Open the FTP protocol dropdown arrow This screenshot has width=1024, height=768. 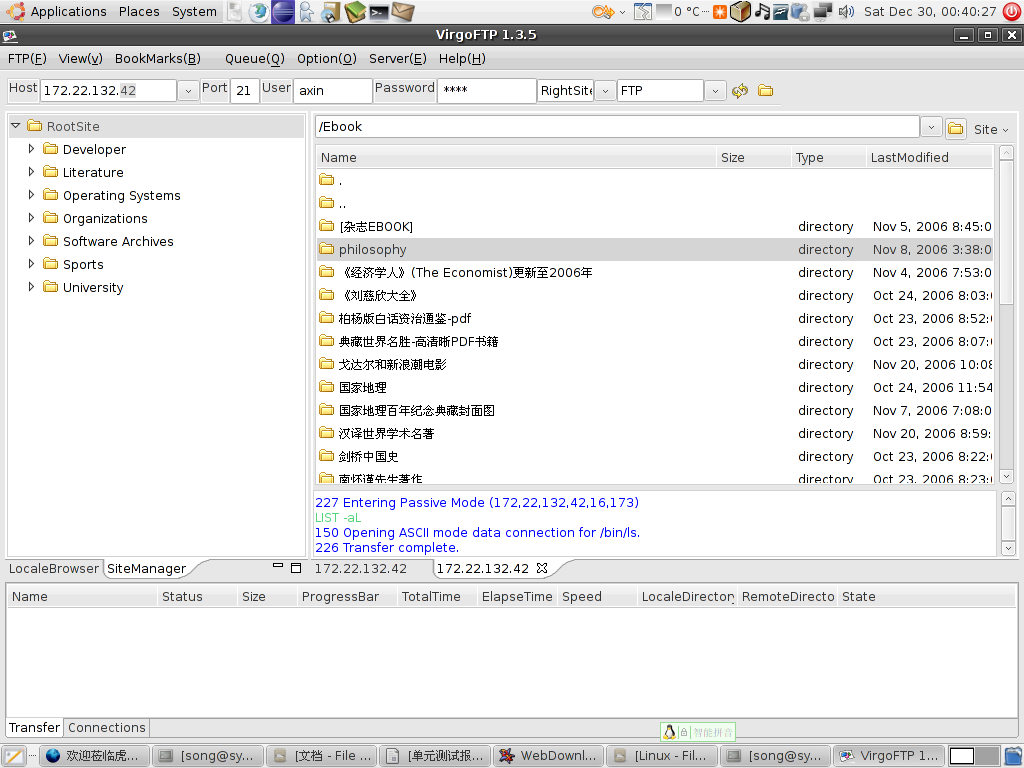[x=715, y=91]
